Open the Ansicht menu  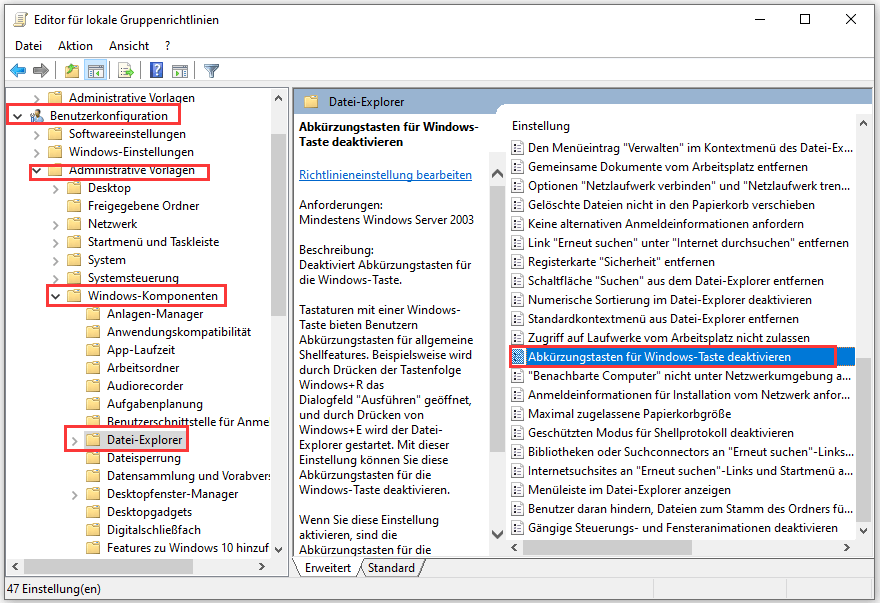[129, 45]
